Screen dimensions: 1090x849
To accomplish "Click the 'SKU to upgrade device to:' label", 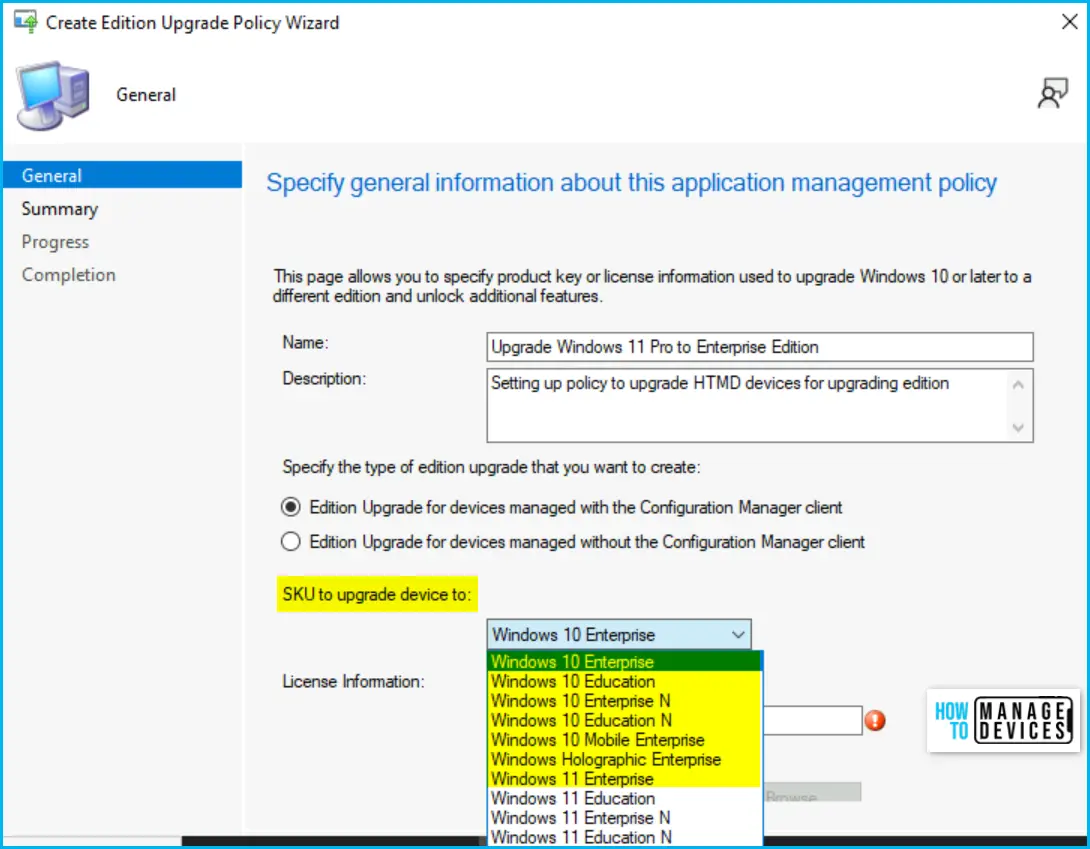I will click(x=377, y=595).
